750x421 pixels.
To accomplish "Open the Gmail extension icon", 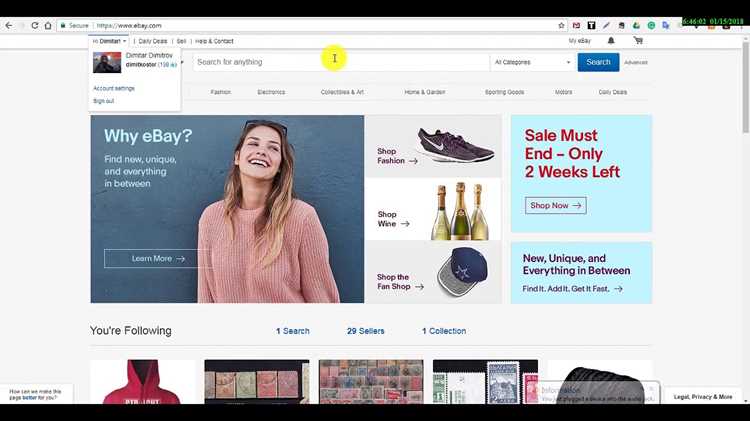I will [x=576, y=25].
